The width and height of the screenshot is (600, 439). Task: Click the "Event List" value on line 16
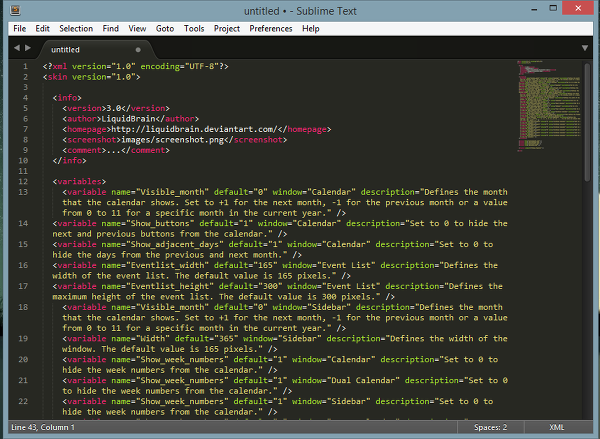349,266
